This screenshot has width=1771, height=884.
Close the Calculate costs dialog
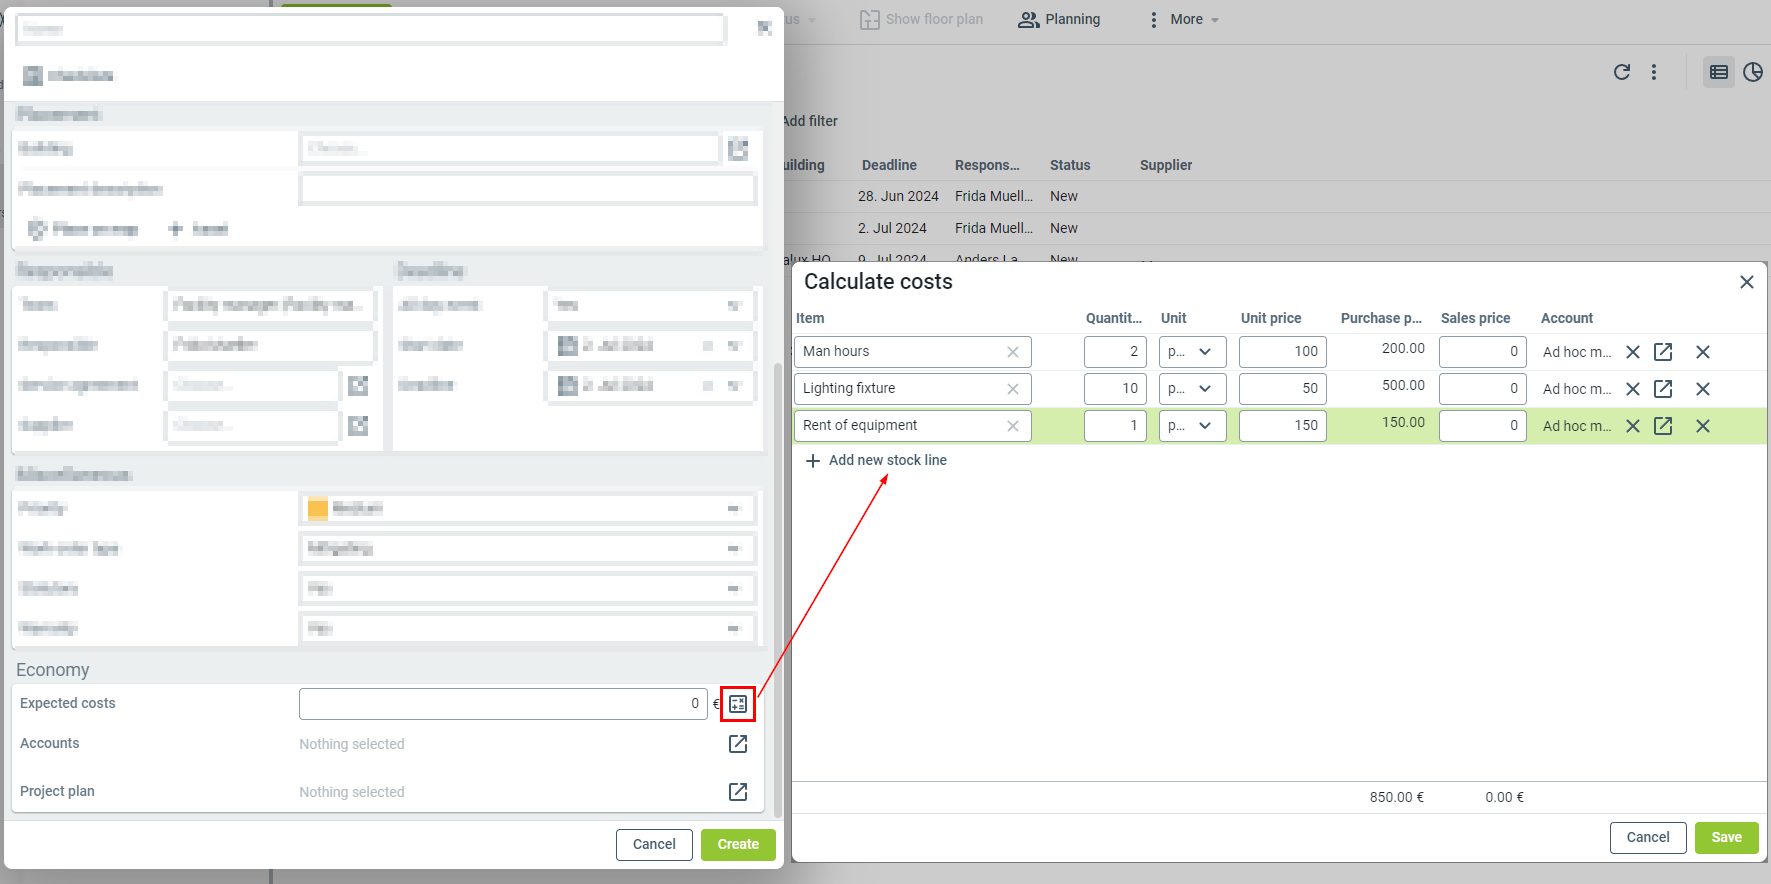[x=1747, y=282]
